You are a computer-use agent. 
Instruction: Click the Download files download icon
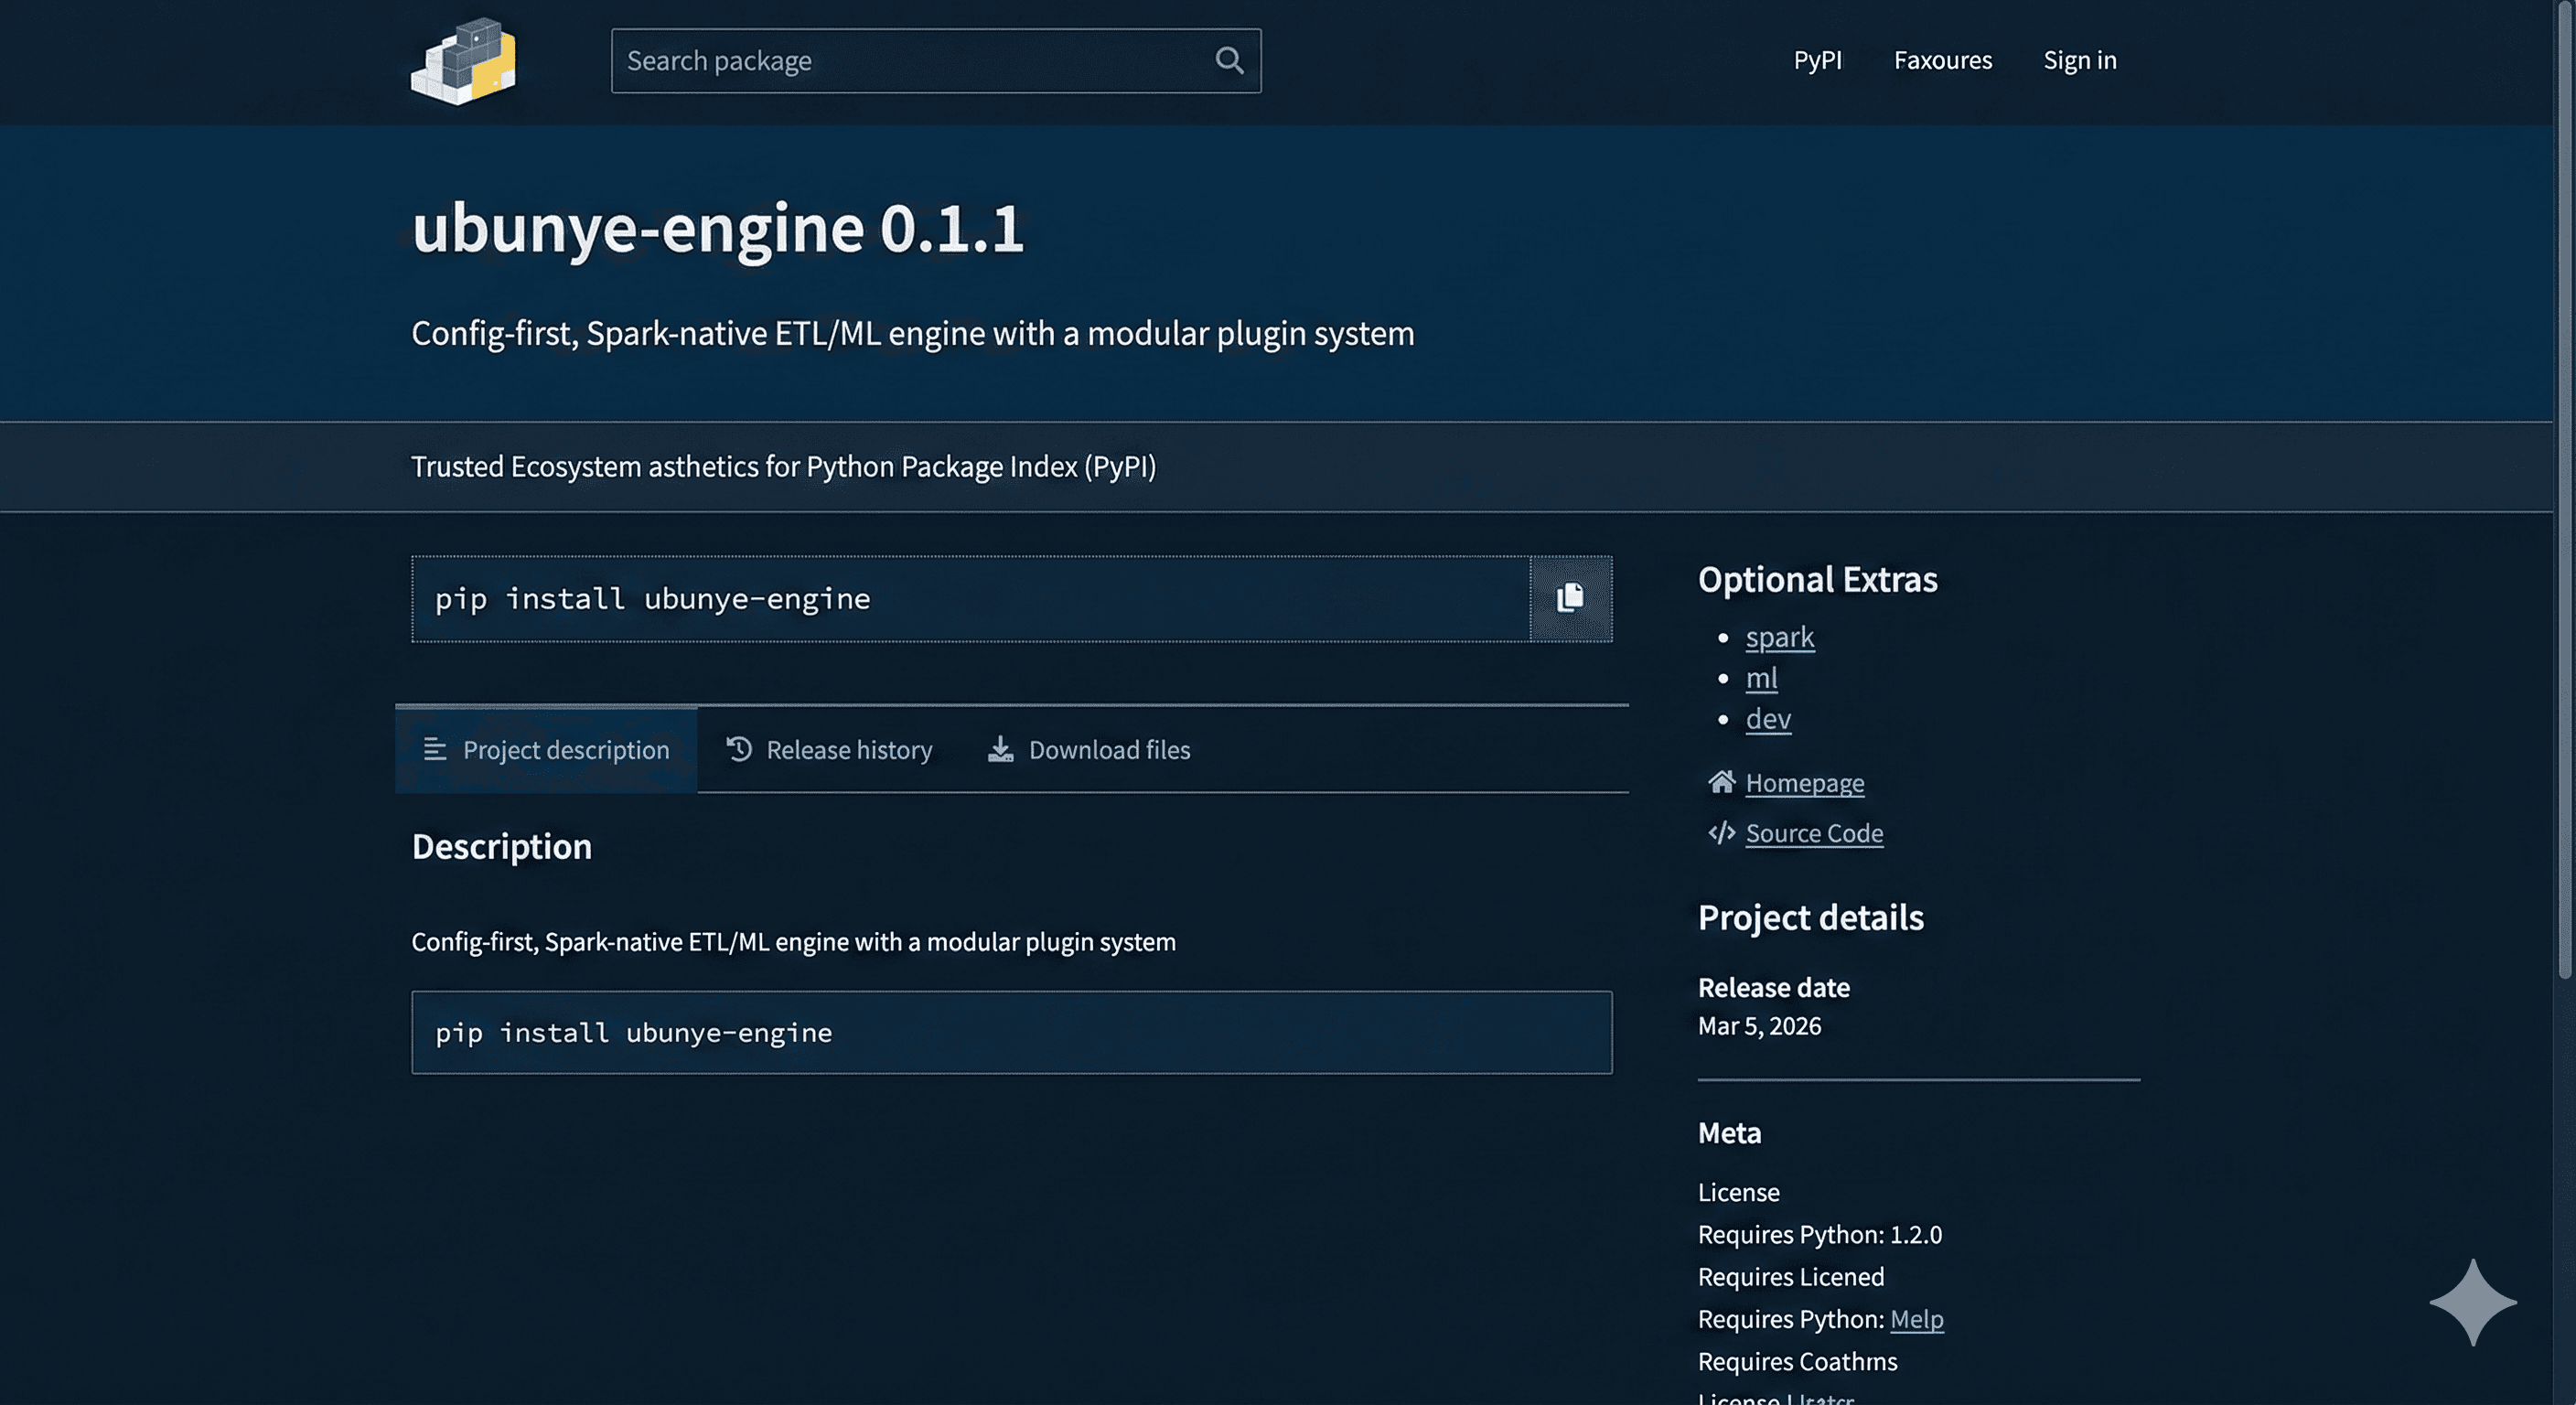[x=1000, y=749]
